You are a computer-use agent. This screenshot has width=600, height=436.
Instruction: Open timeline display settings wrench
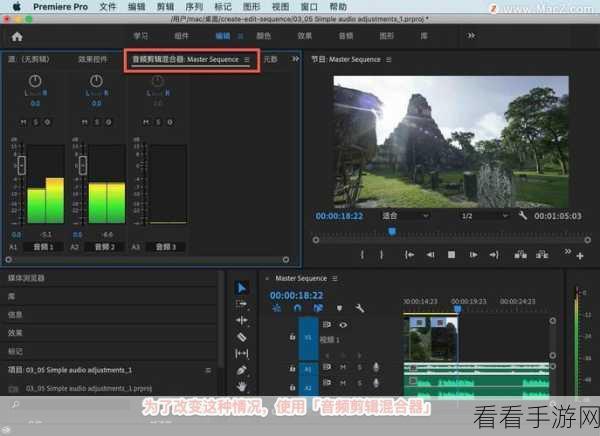click(360, 308)
